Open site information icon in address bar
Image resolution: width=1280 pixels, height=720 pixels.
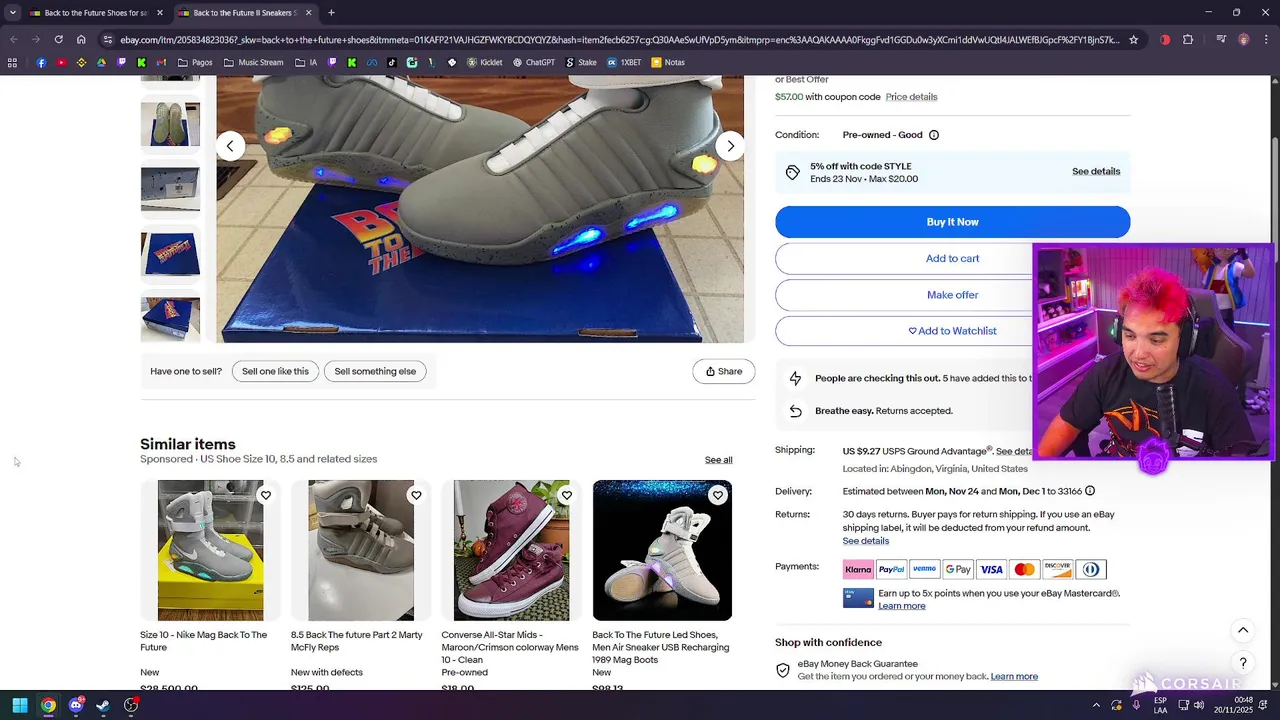[107, 40]
